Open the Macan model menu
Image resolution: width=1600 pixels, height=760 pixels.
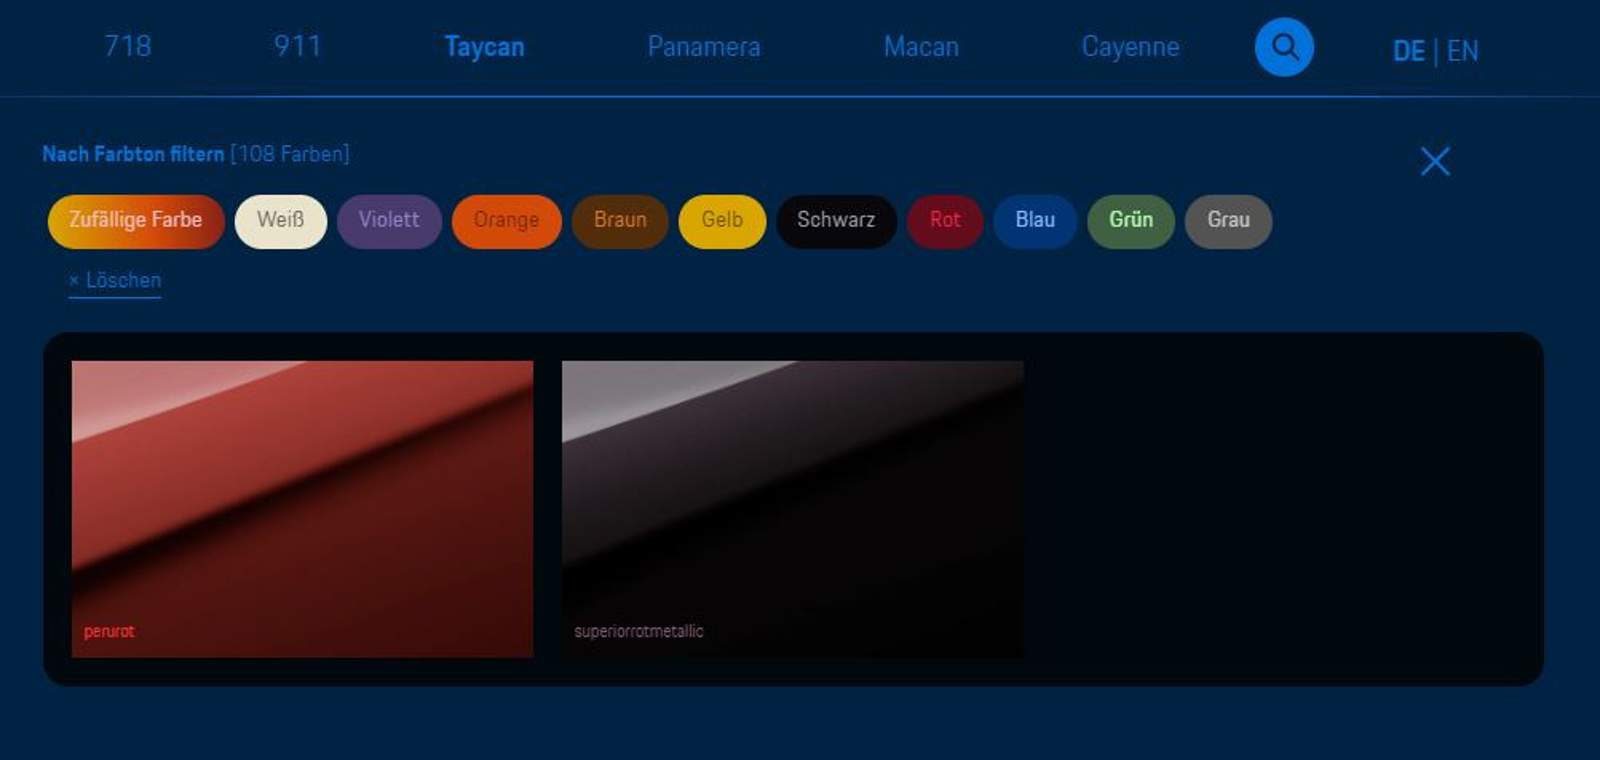921,46
